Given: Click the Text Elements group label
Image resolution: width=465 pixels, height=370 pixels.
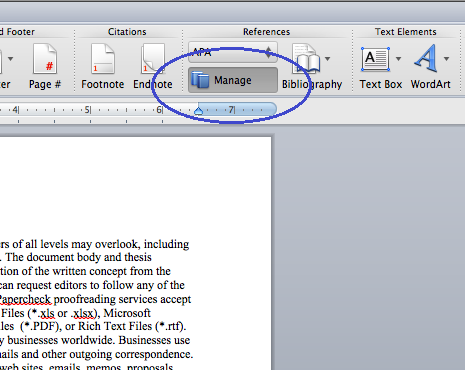Looking at the screenshot, I should click(406, 32).
